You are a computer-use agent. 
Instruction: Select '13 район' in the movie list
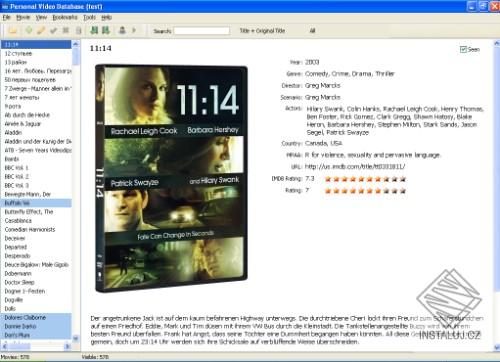pos(36,62)
